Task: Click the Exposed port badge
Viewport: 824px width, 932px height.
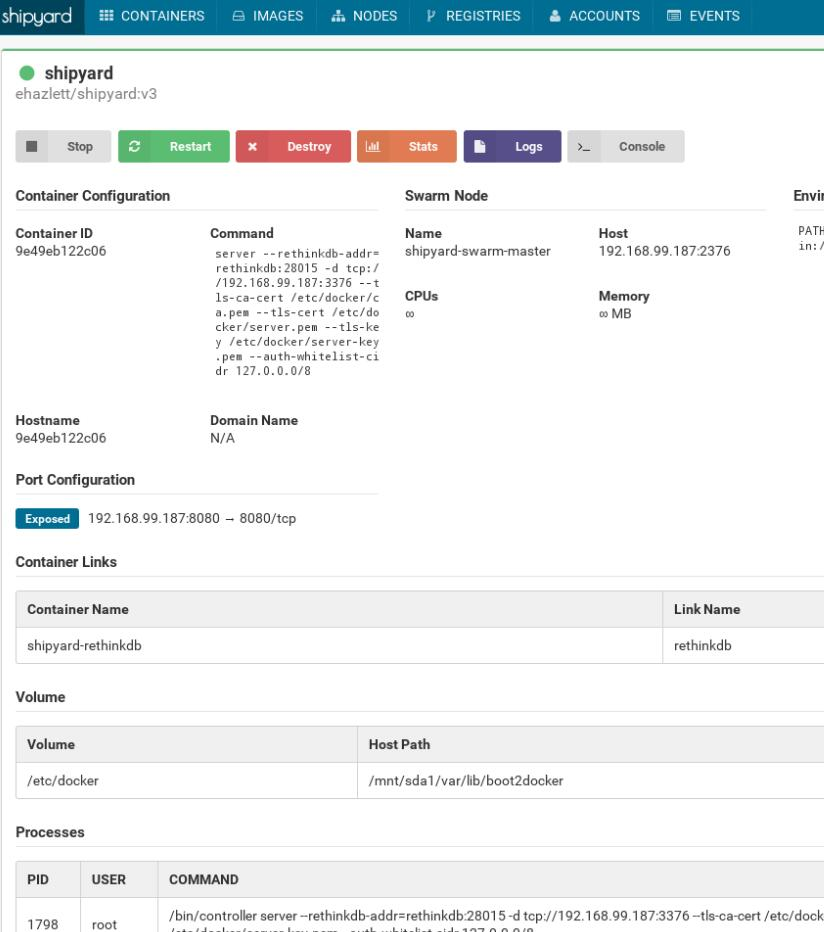Action: click(x=47, y=519)
